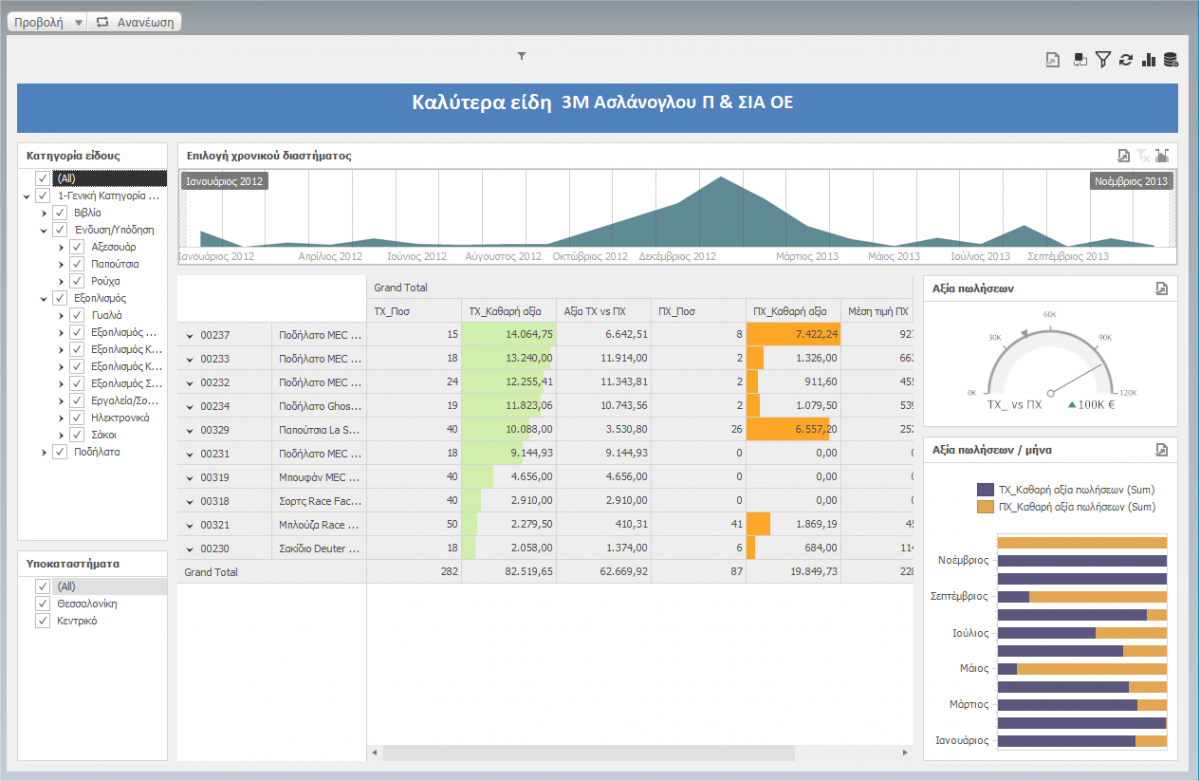The image size is (1200, 781).
Task: Collapse the Ένδυση/Υπόδηση tree node
Action: 44,230
